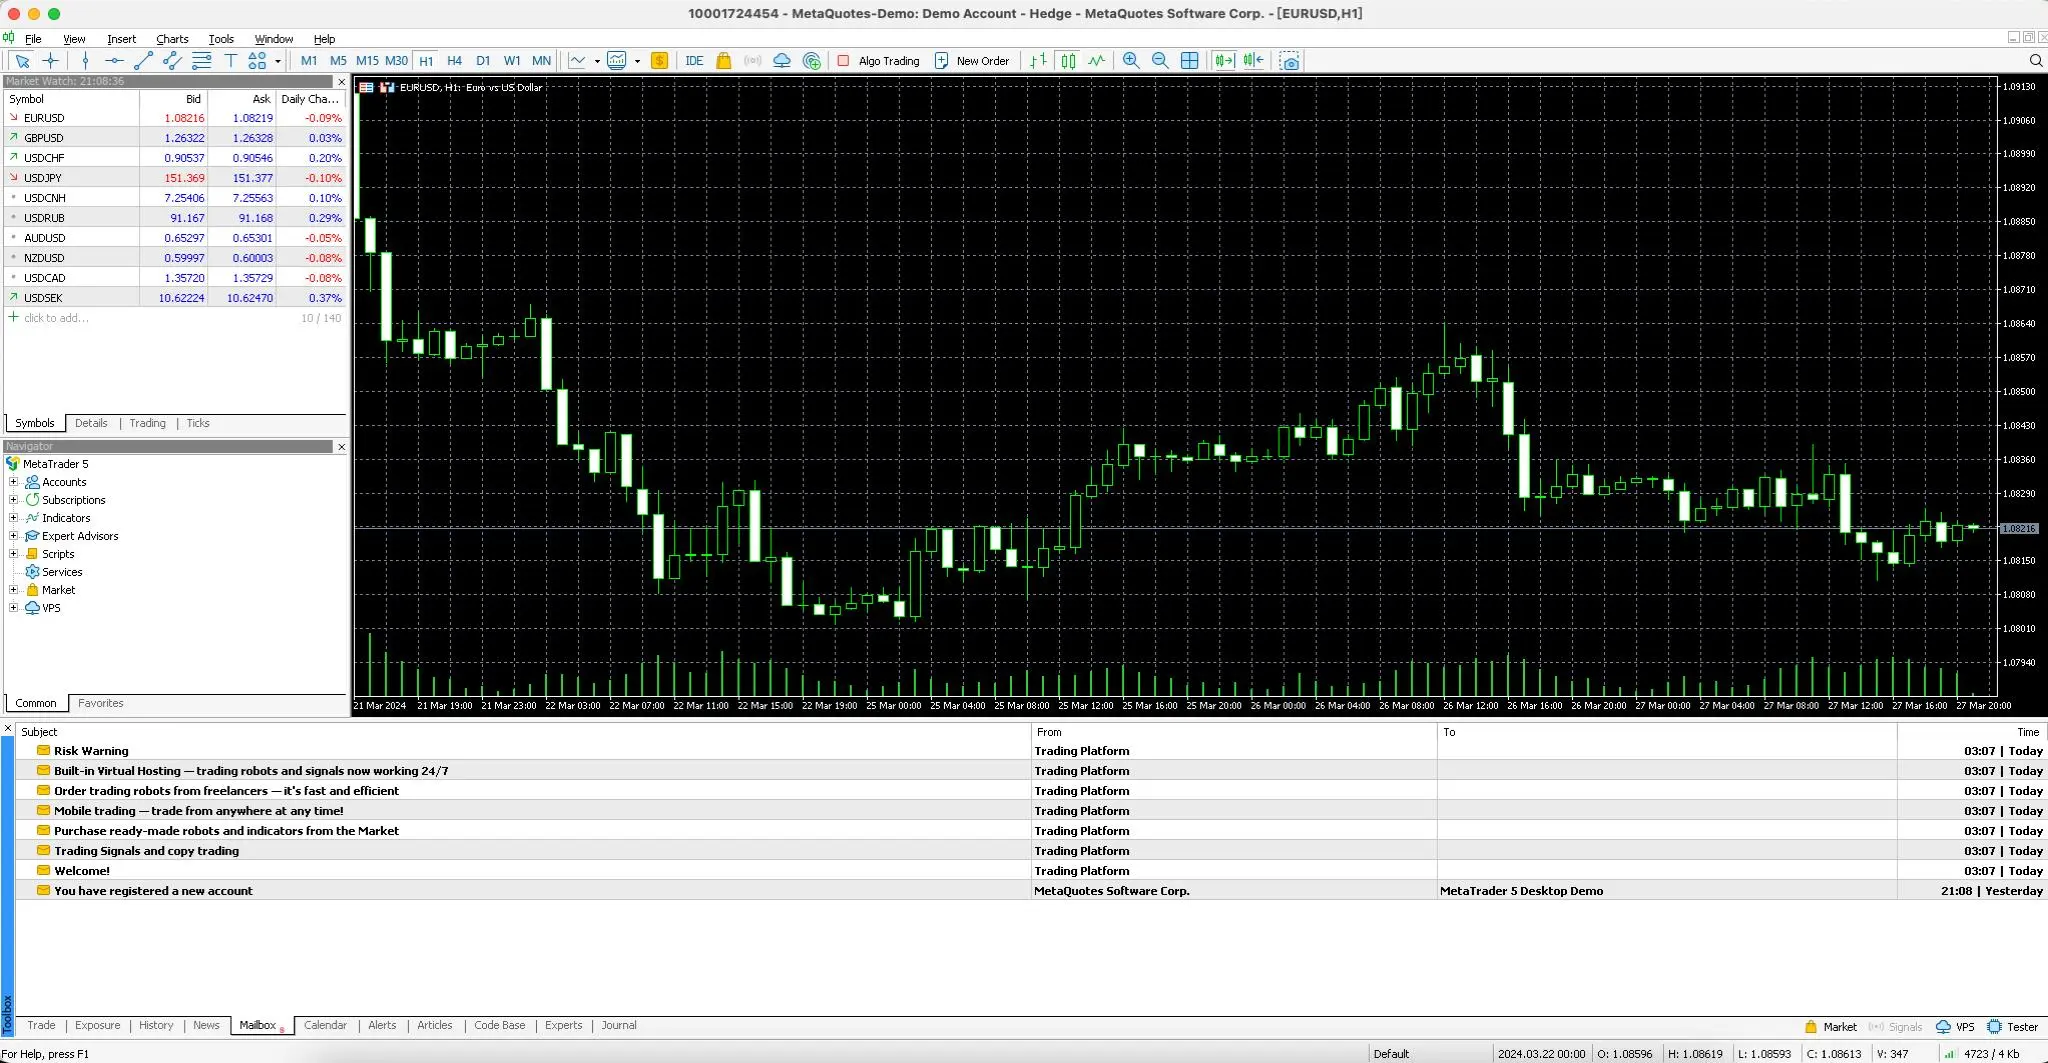Switch chart to candlesticks
The height and width of the screenshot is (1063, 2048).
pos(1068,61)
